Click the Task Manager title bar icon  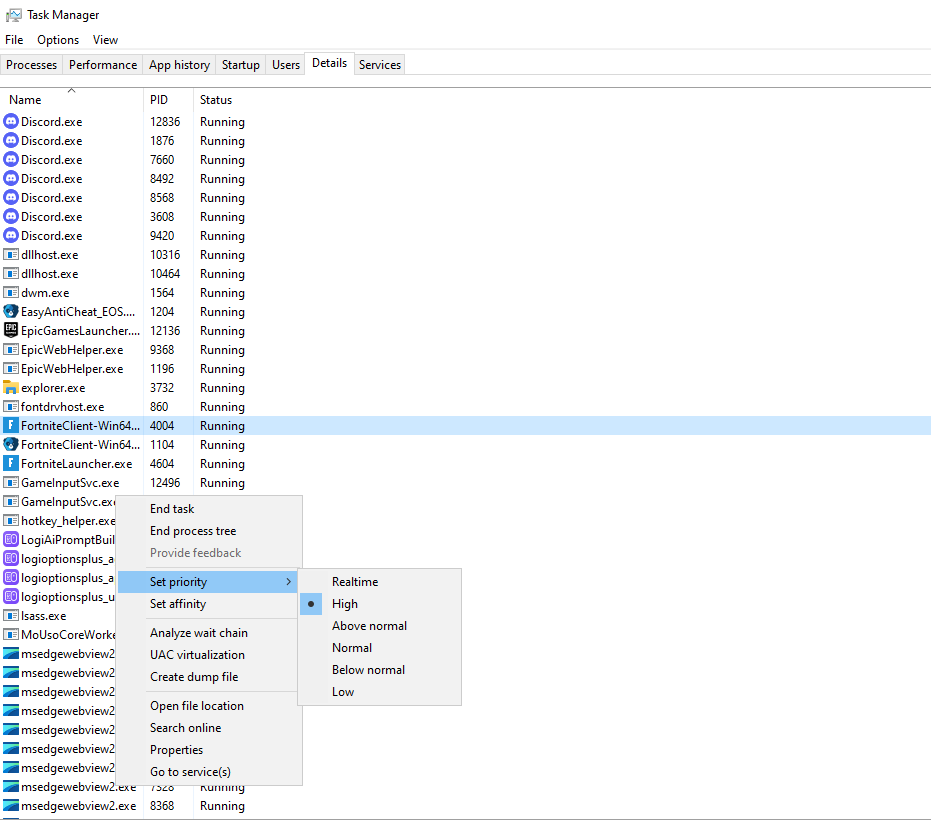14,15
